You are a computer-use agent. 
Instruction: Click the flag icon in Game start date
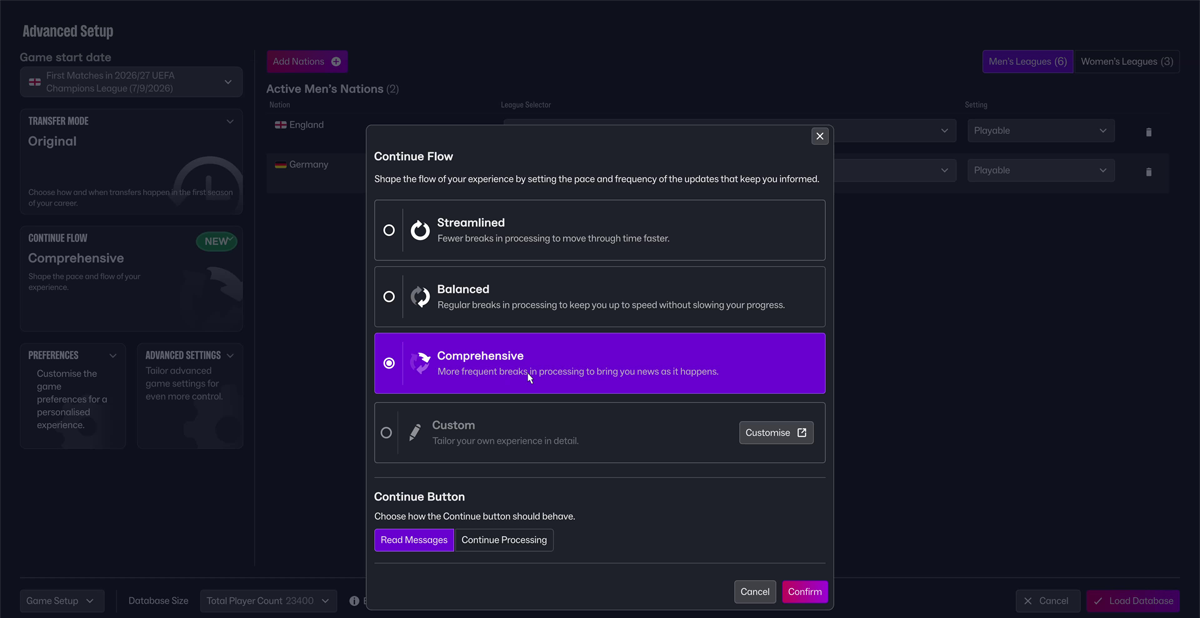(35, 82)
